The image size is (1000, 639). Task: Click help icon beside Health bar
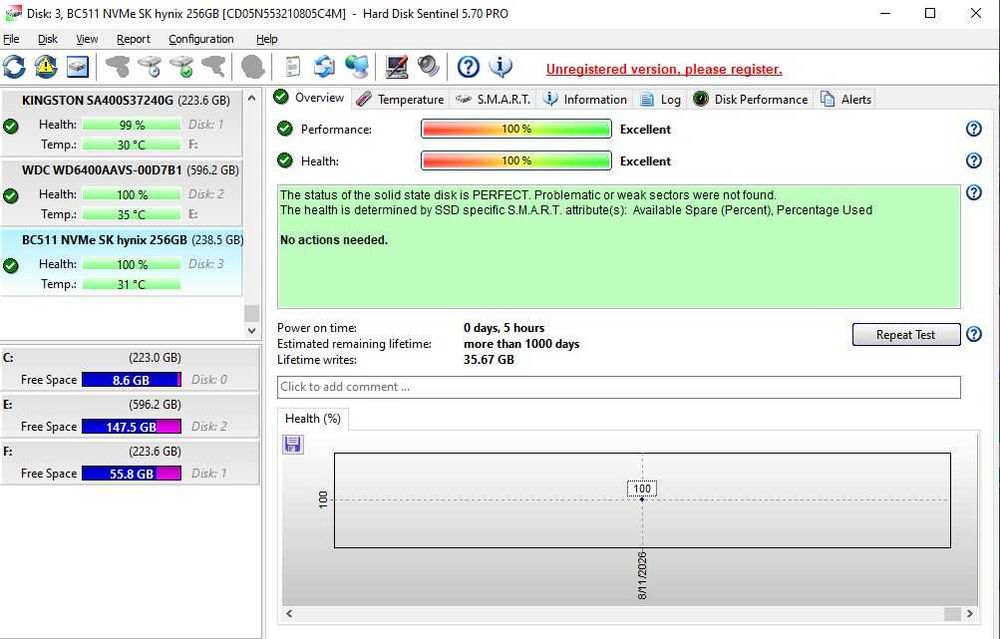974,161
